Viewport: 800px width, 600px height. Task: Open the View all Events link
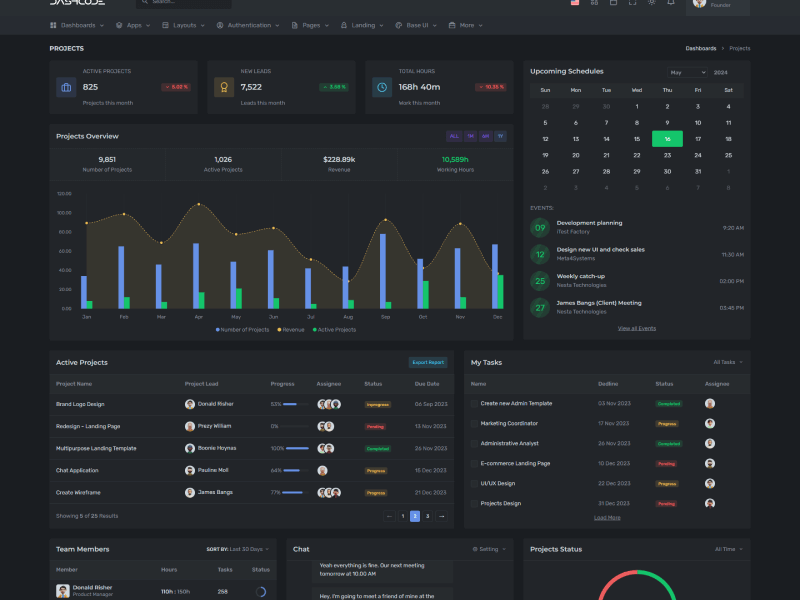[x=636, y=328]
